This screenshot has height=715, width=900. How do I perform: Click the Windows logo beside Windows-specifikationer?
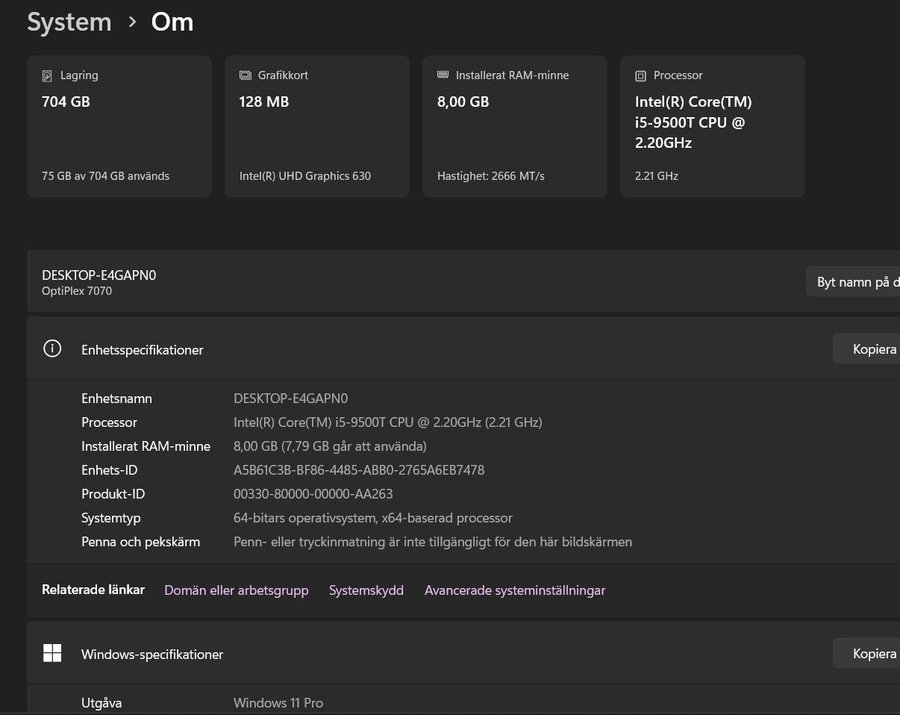[x=52, y=653]
